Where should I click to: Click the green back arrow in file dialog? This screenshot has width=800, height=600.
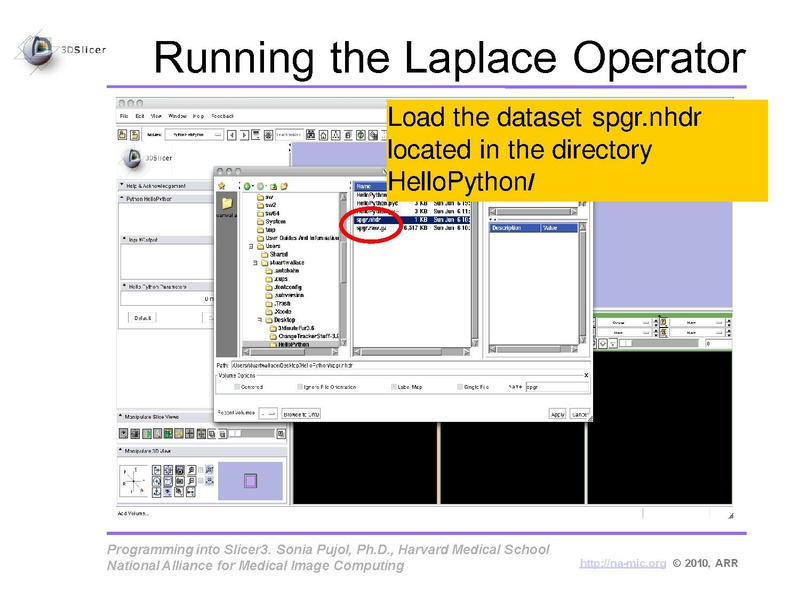[247, 186]
